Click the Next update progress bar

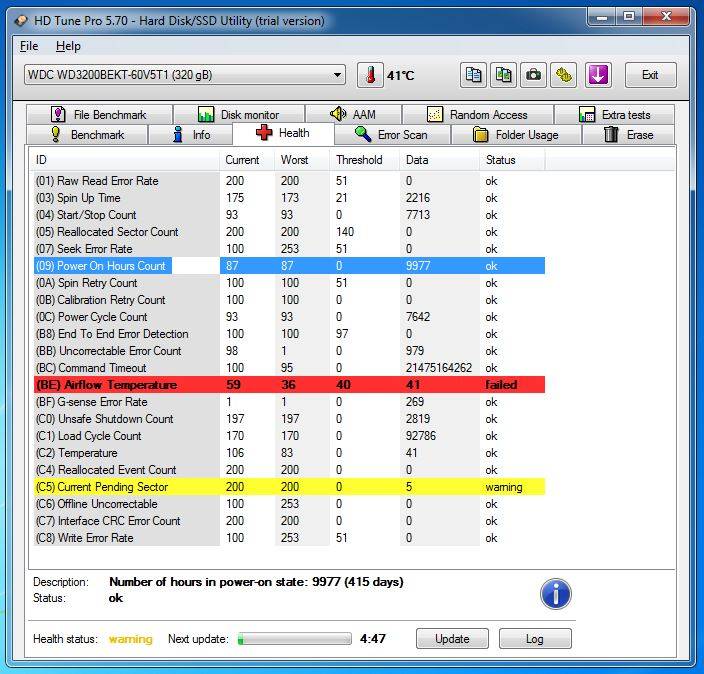[295, 639]
